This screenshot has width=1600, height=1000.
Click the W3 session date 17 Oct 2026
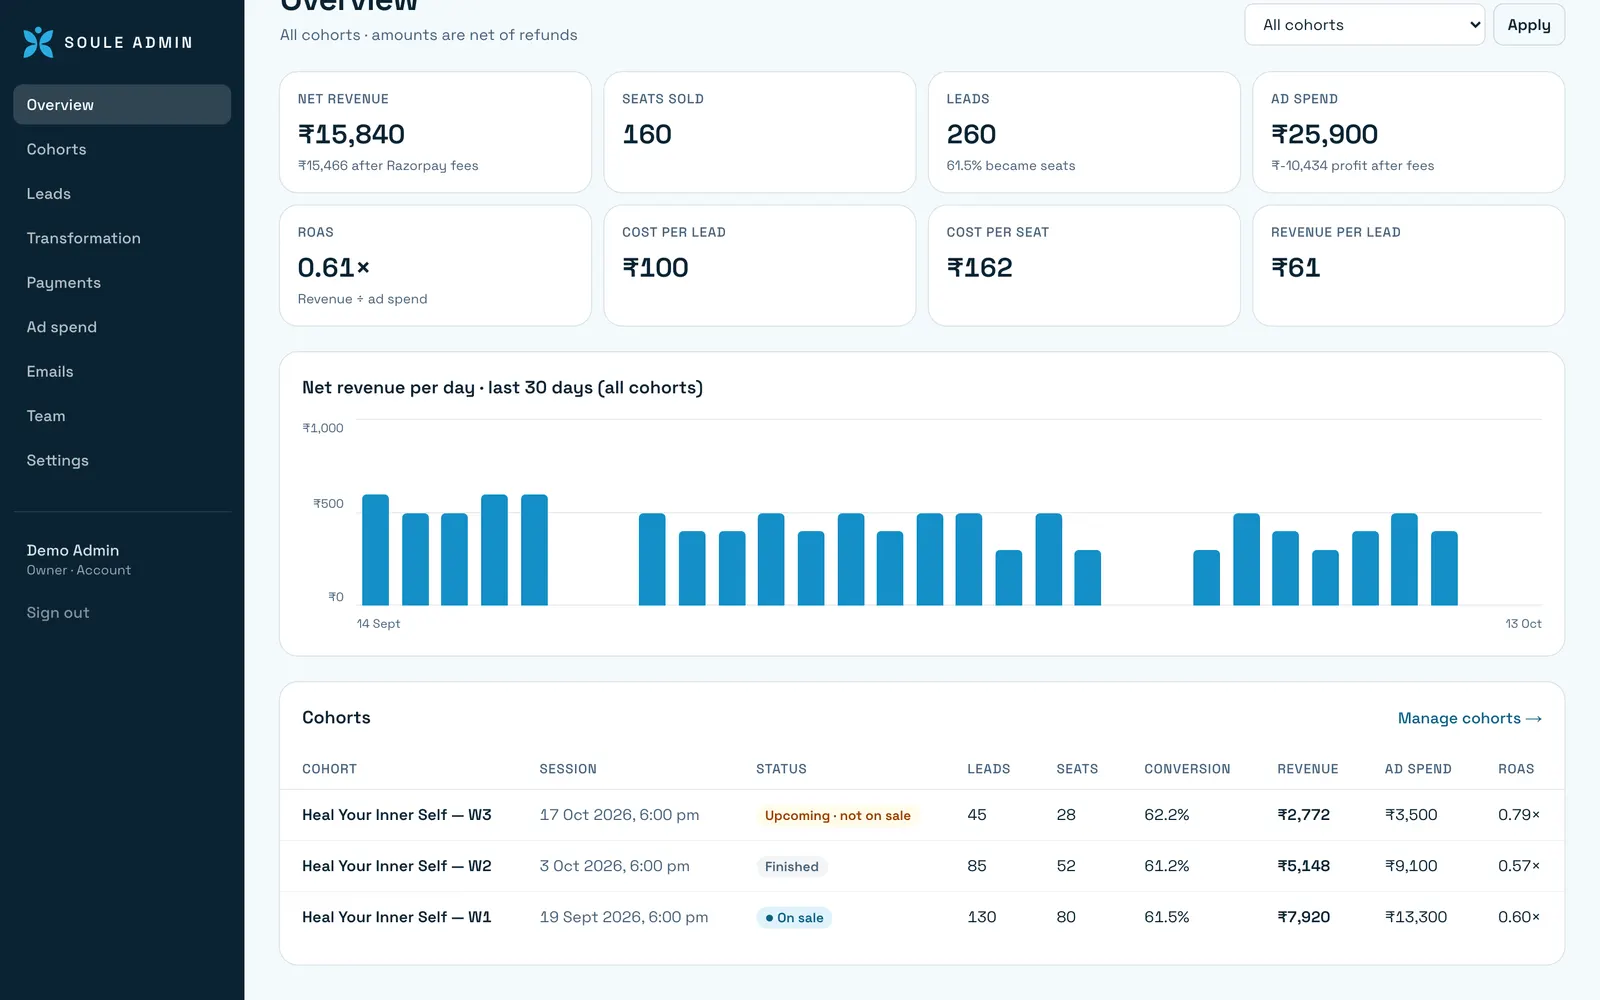(619, 815)
